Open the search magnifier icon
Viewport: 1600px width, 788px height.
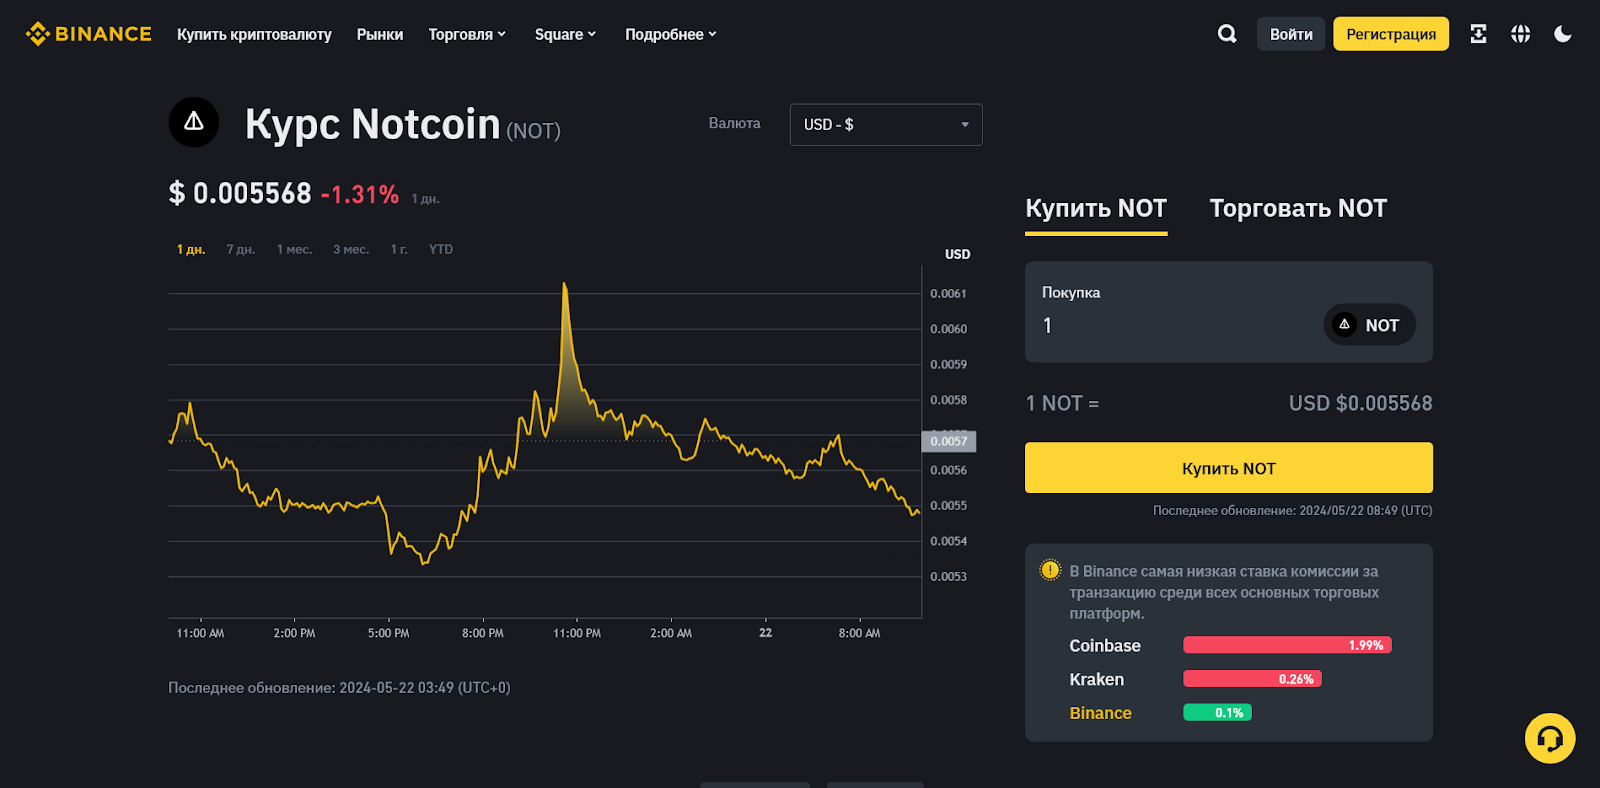pyautogui.click(x=1227, y=34)
